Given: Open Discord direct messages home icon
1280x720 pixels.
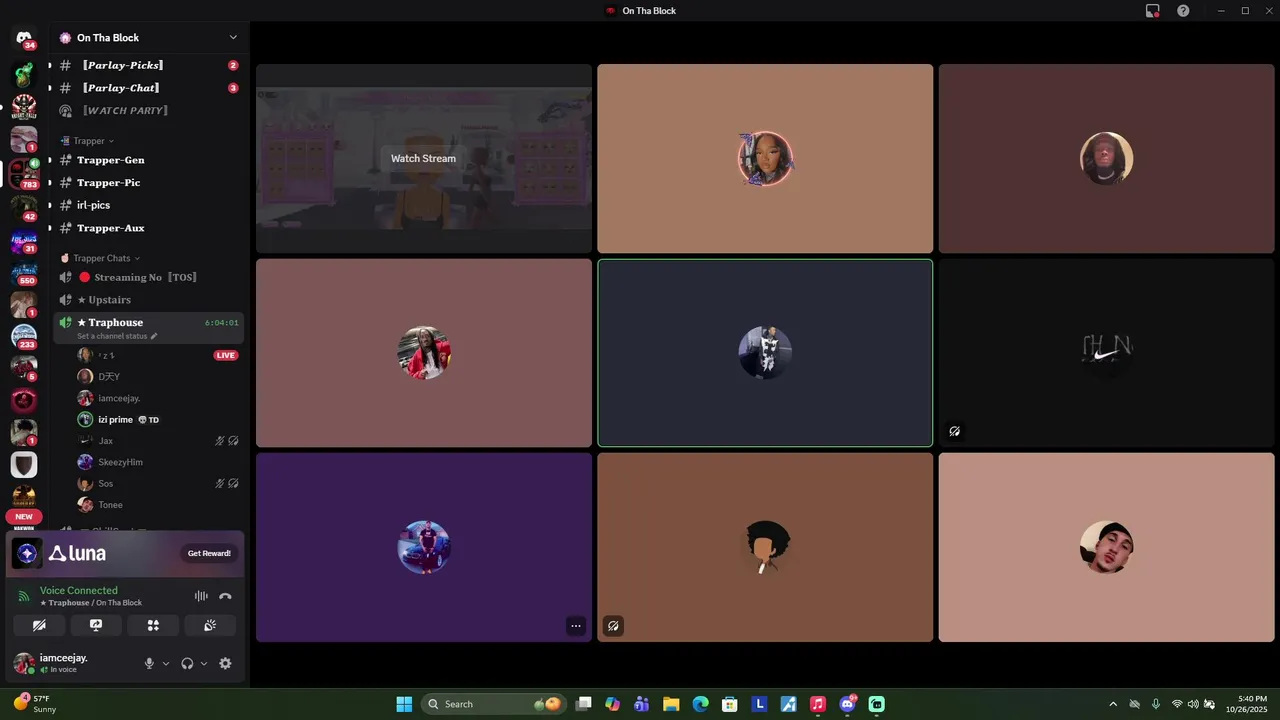Looking at the screenshot, I should coord(24,38).
